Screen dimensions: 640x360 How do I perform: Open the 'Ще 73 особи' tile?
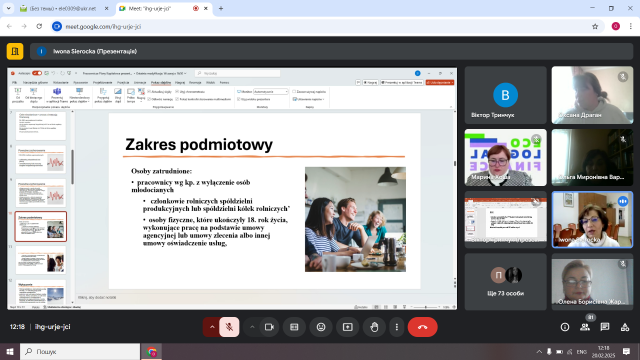point(505,282)
